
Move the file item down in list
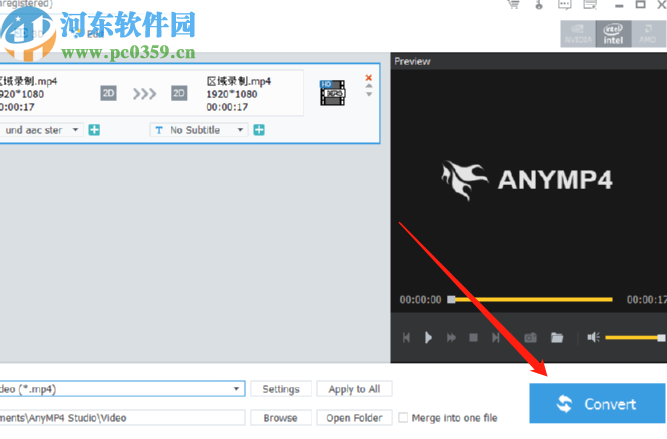tap(369, 94)
